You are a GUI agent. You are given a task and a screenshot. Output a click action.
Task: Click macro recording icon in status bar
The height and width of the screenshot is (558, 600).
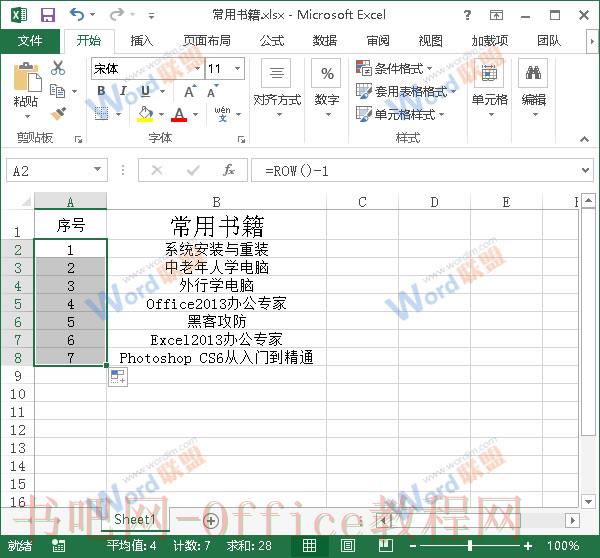[x=59, y=546]
